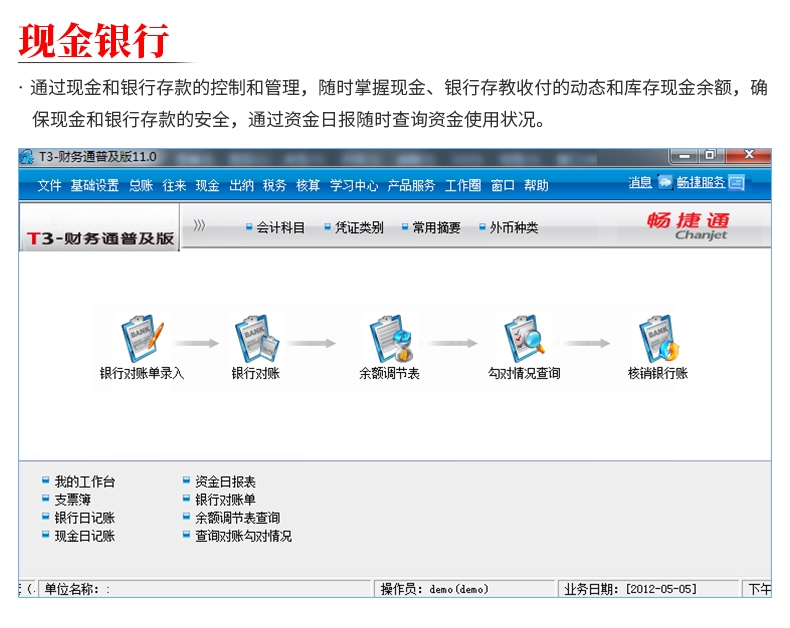
Task: Open the 现金 menu
Action: pos(207,186)
